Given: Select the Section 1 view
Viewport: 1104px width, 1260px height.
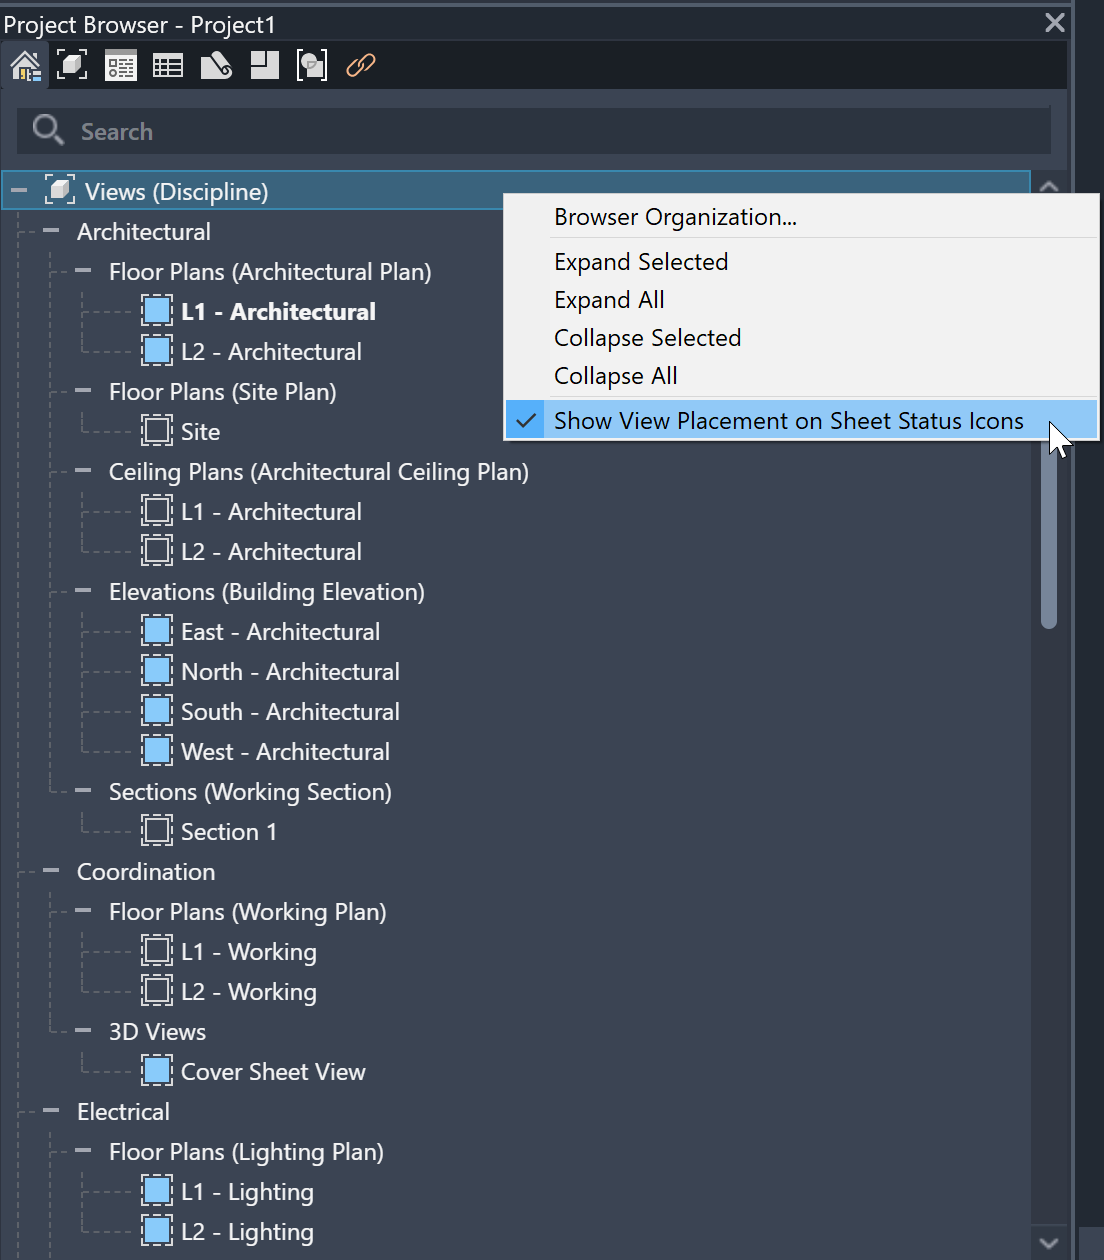Looking at the screenshot, I should tap(228, 831).
